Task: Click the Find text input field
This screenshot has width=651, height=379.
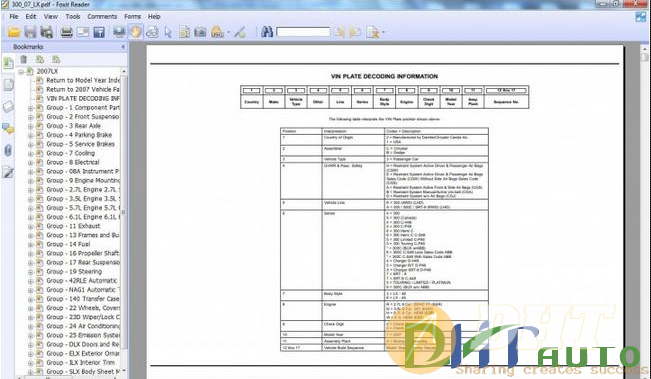Action: [303, 32]
